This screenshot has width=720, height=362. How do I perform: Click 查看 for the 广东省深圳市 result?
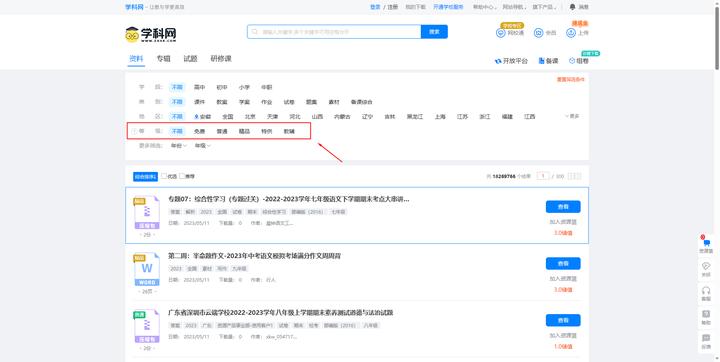(x=563, y=320)
